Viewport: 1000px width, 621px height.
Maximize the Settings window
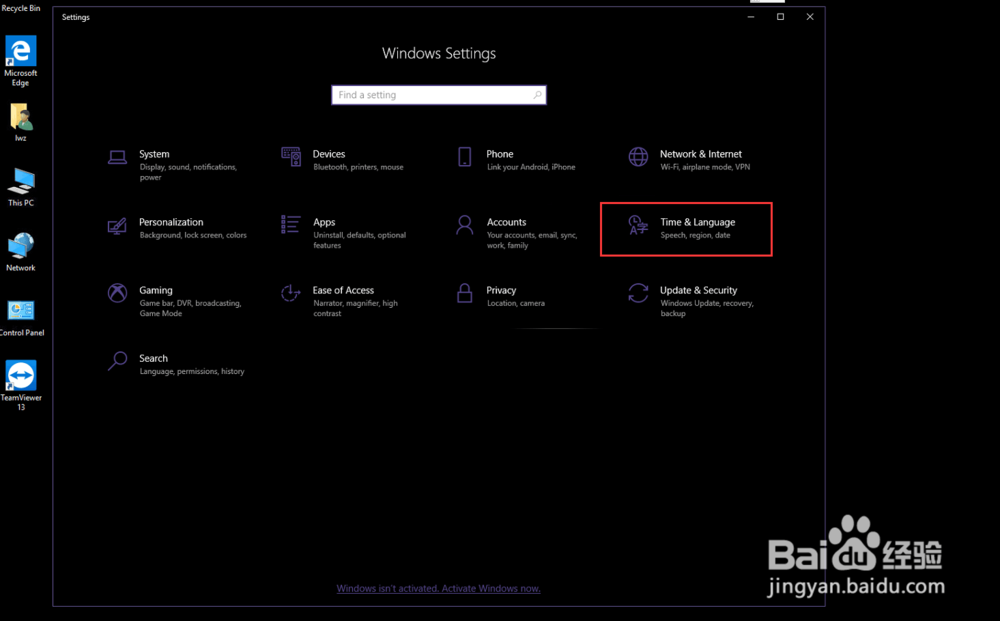pos(781,17)
